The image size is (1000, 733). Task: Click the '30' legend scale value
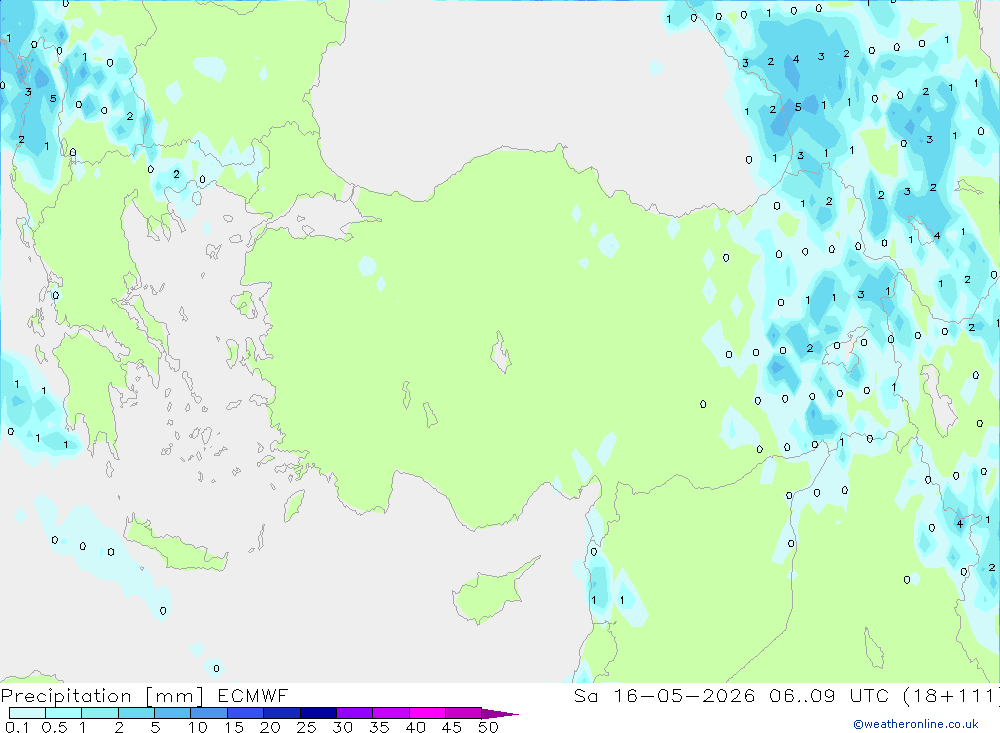click(x=342, y=727)
